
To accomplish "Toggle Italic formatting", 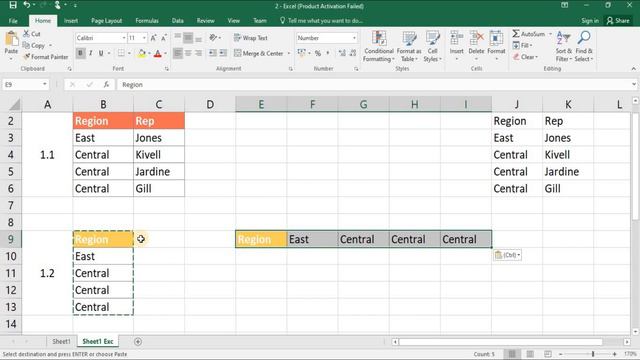I will coord(91,53).
